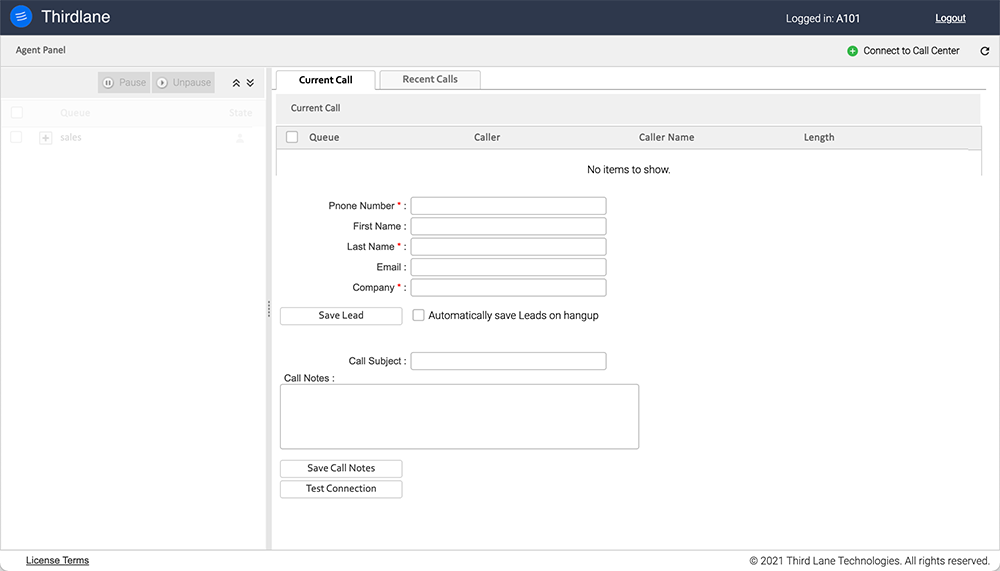Collapse all queues with double up chevron

pyautogui.click(x=236, y=83)
